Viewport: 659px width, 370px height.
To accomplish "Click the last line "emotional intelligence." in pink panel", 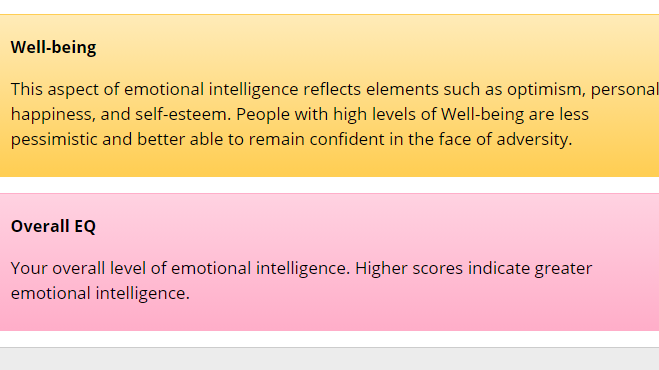I will coord(100,293).
